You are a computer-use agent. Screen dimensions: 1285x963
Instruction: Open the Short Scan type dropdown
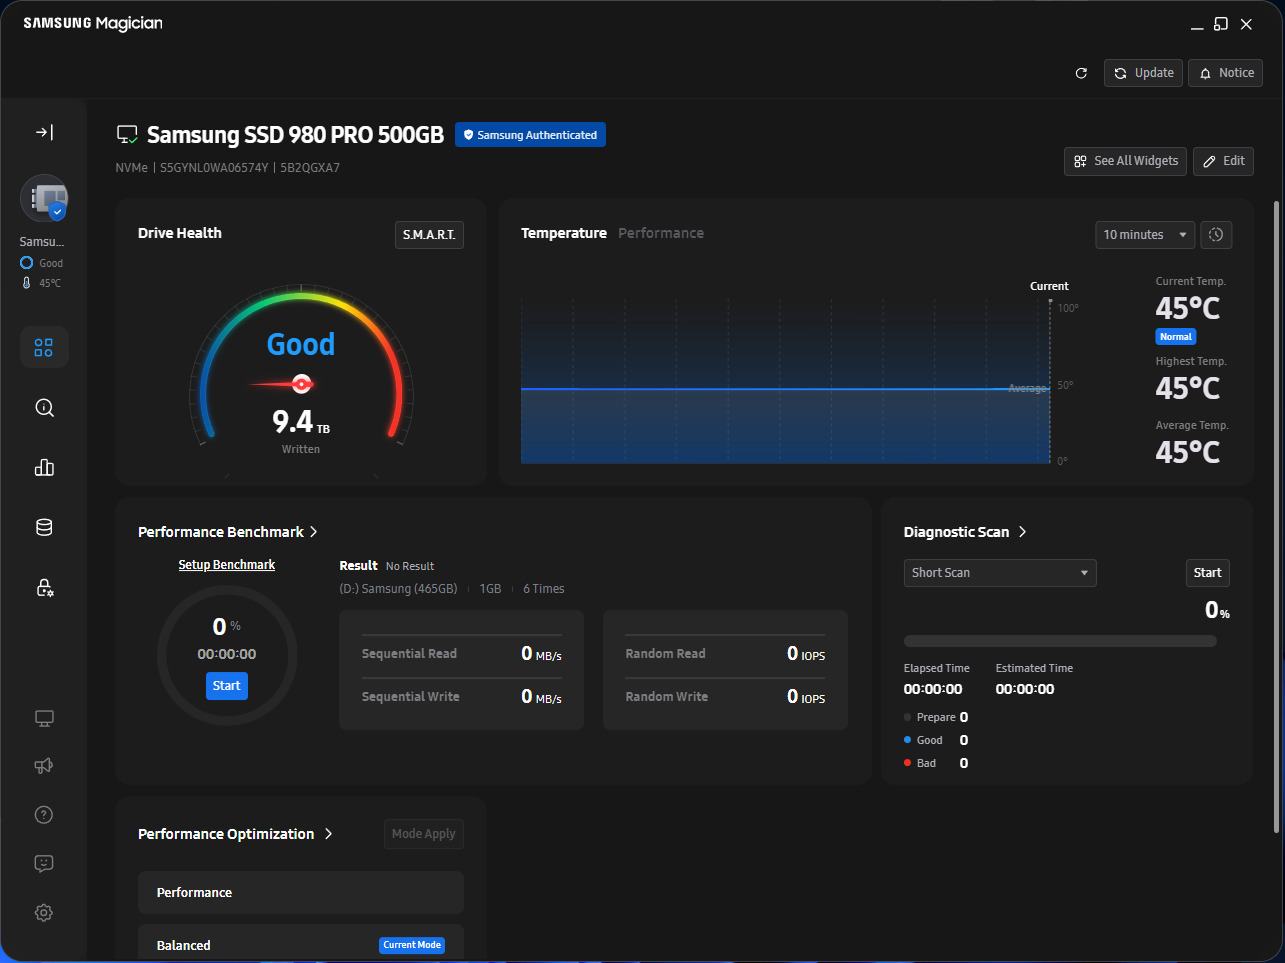[1000, 573]
